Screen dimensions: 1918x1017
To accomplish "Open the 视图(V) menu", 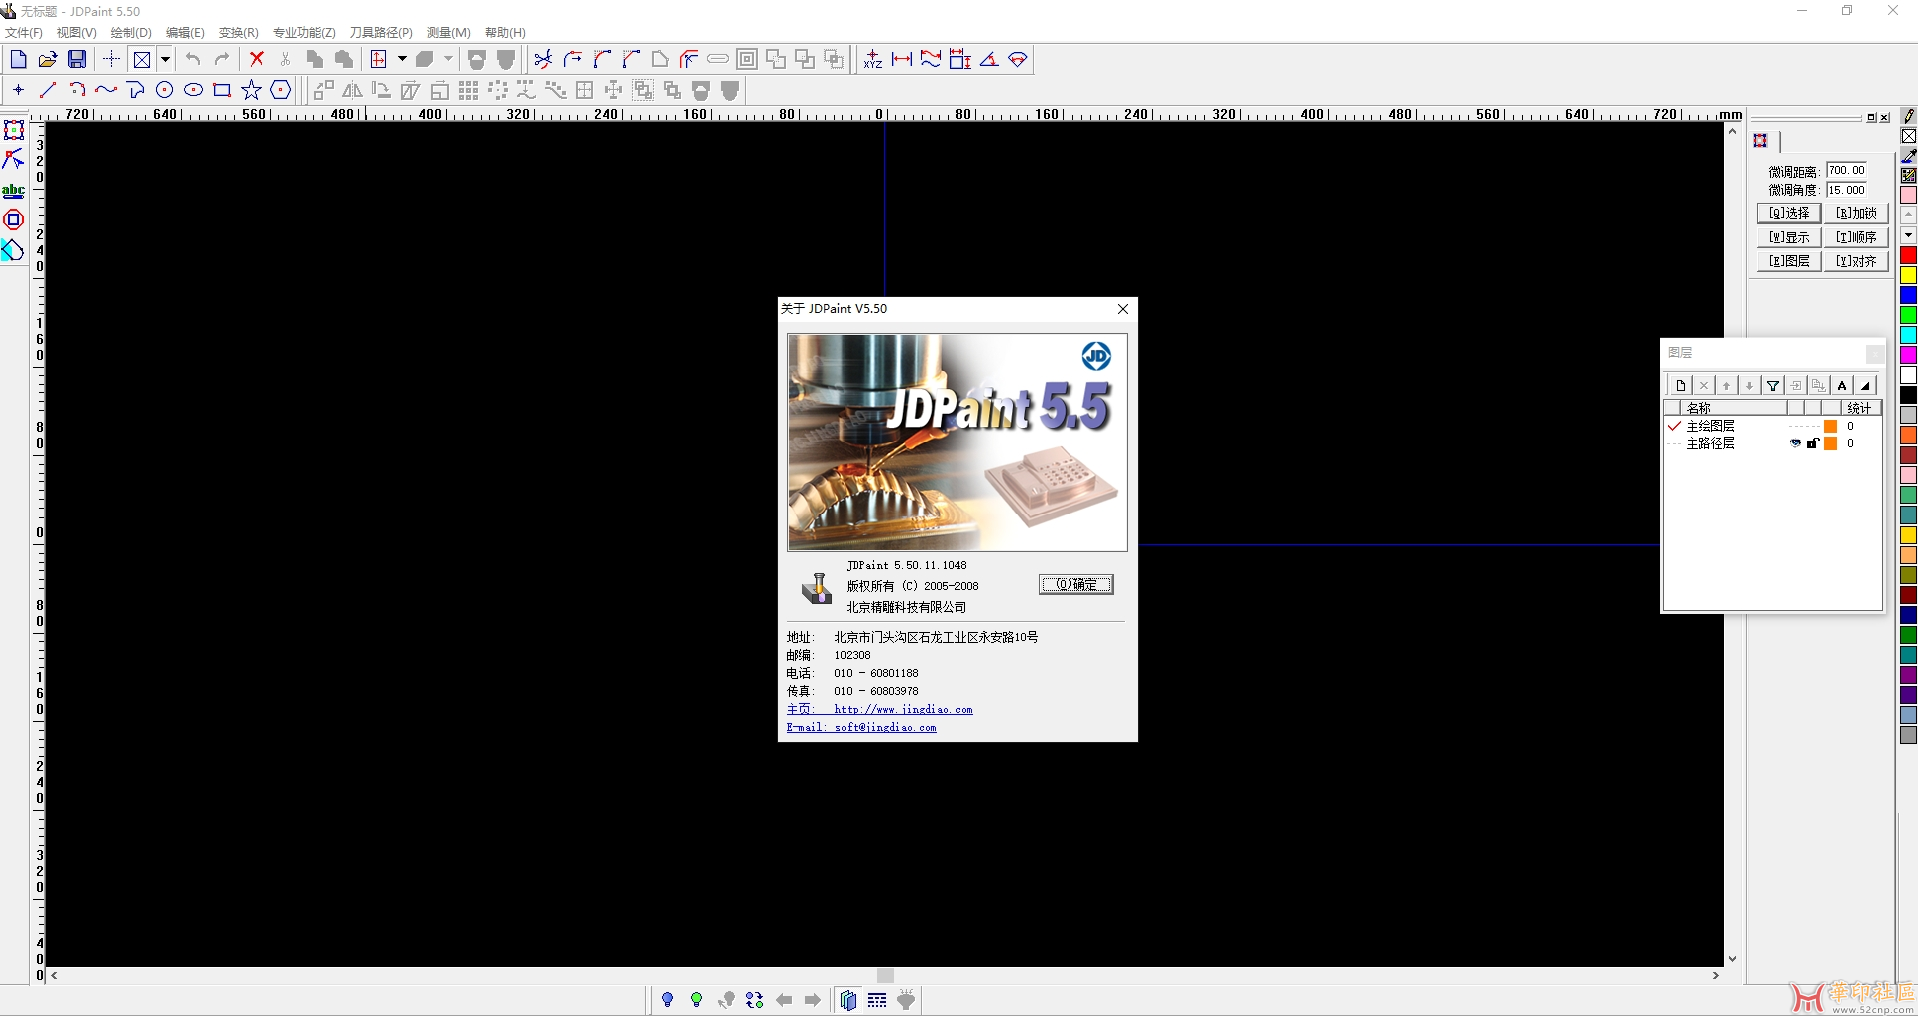I will pyautogui.click(x=76, y=33).
